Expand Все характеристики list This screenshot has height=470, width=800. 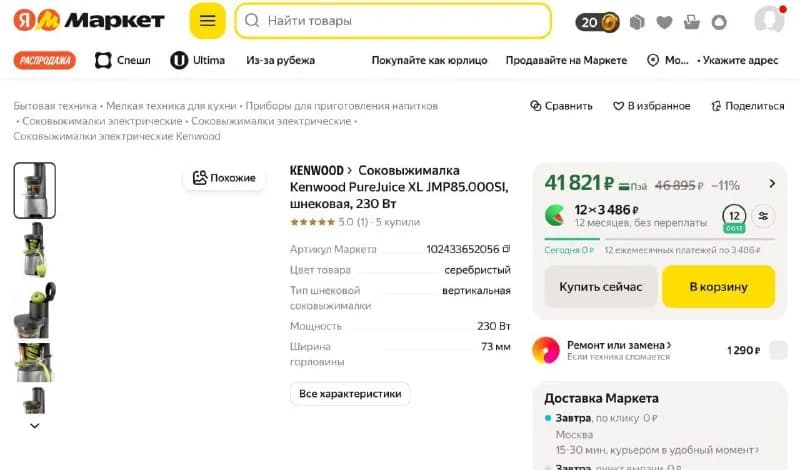click(350, 394)
